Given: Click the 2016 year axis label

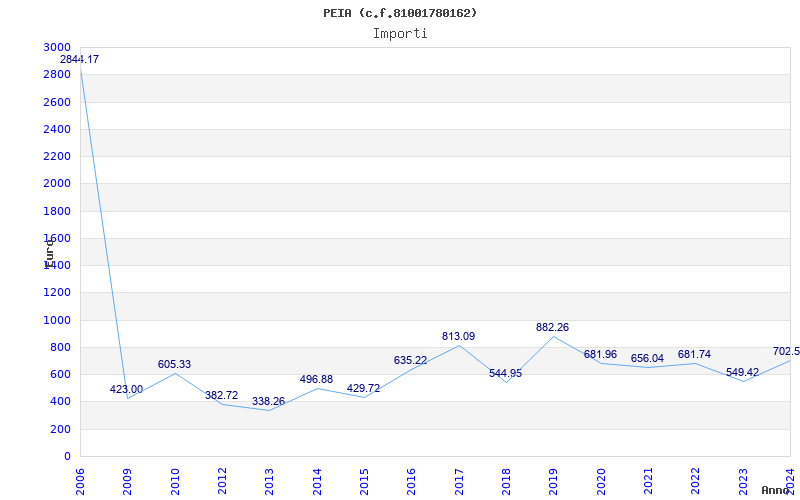Looking at the screenshot, I should pos(411,482).
